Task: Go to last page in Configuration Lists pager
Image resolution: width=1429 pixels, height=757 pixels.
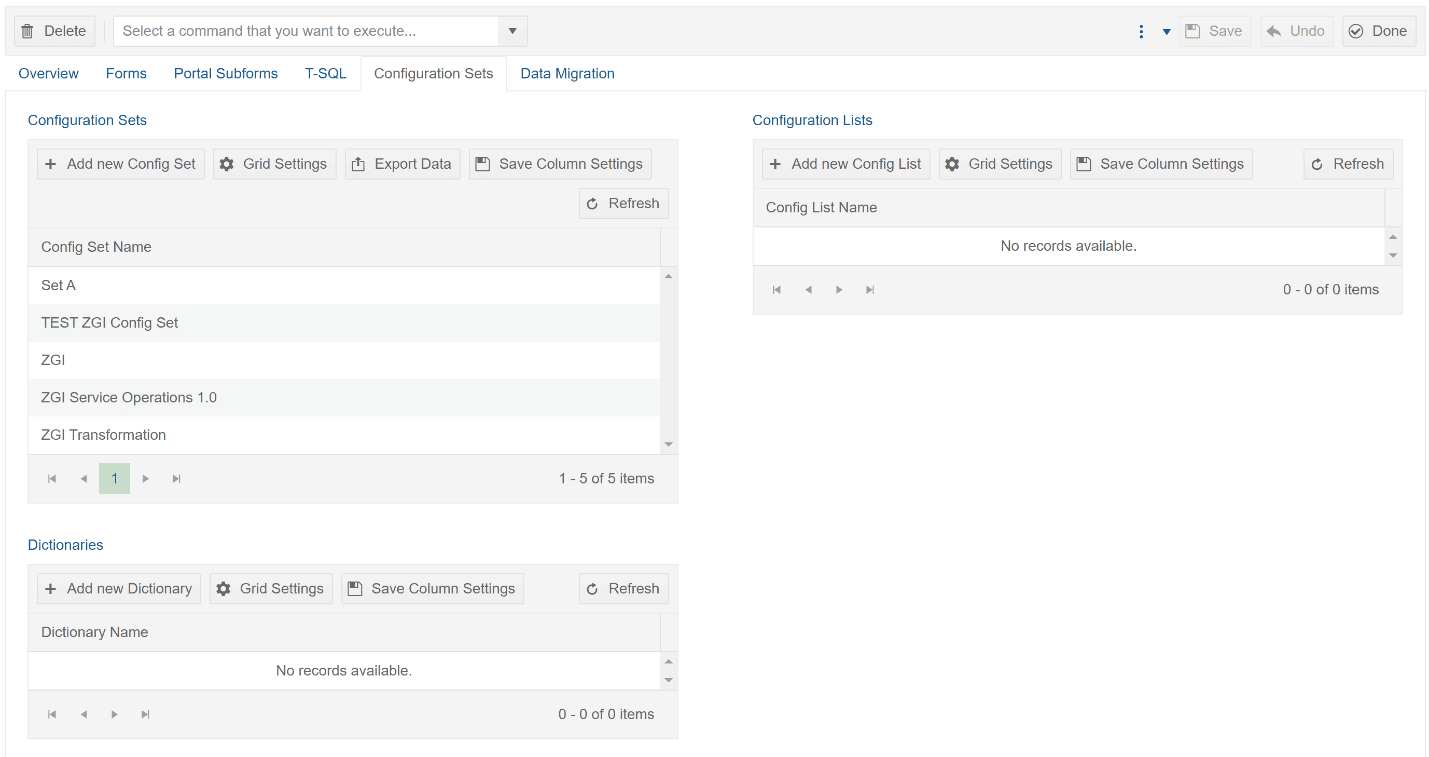Action: point(870,290)
